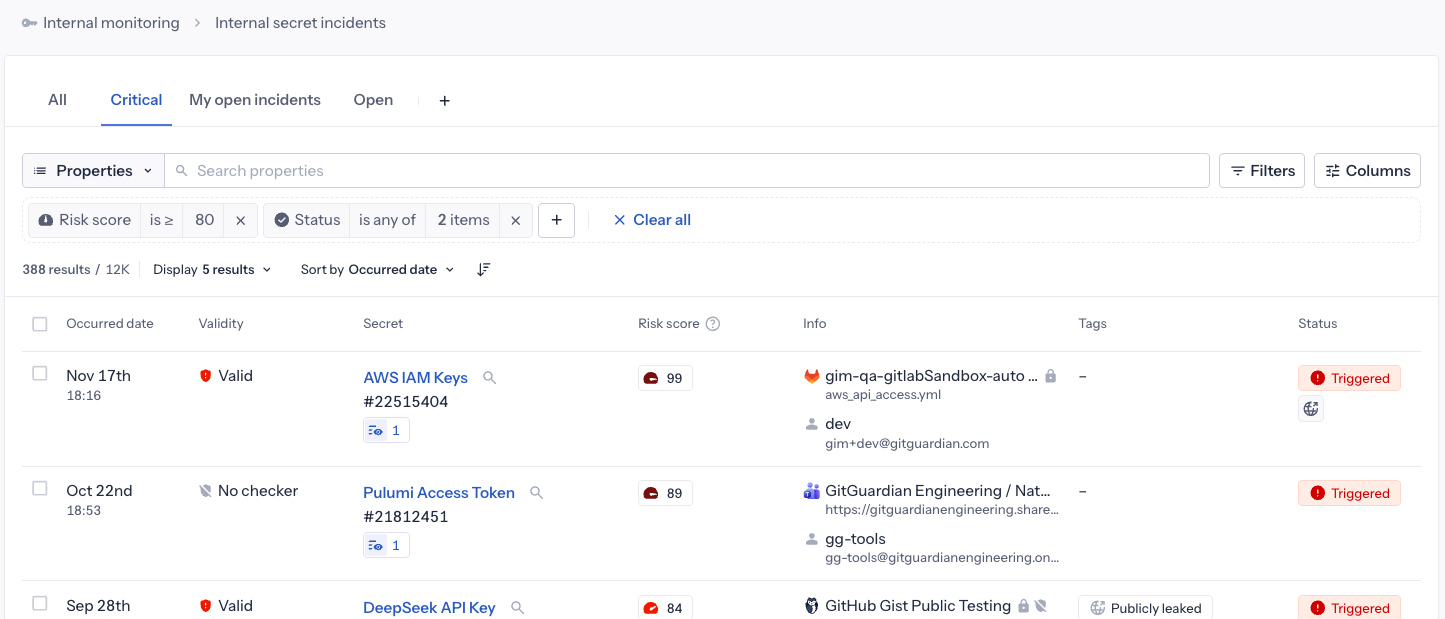
Task: Select the Sep 28th incident checkbox
Action: 40,603
